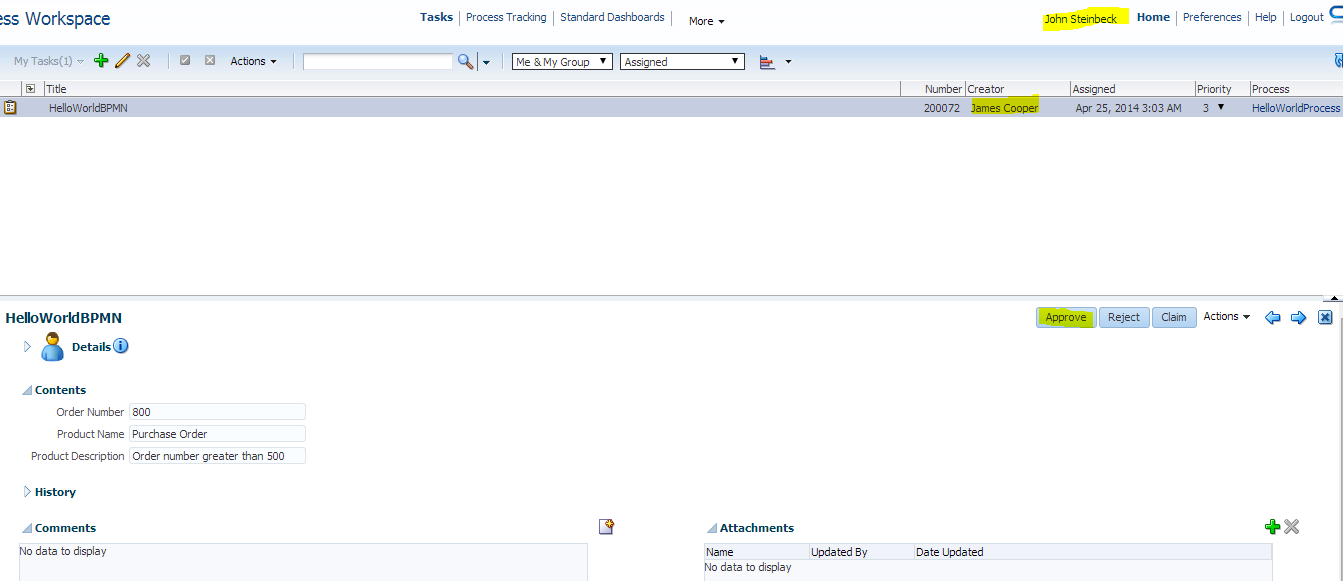Collapse the Attachments section
Screen dimensions: 1343x581
click(712, 529)
